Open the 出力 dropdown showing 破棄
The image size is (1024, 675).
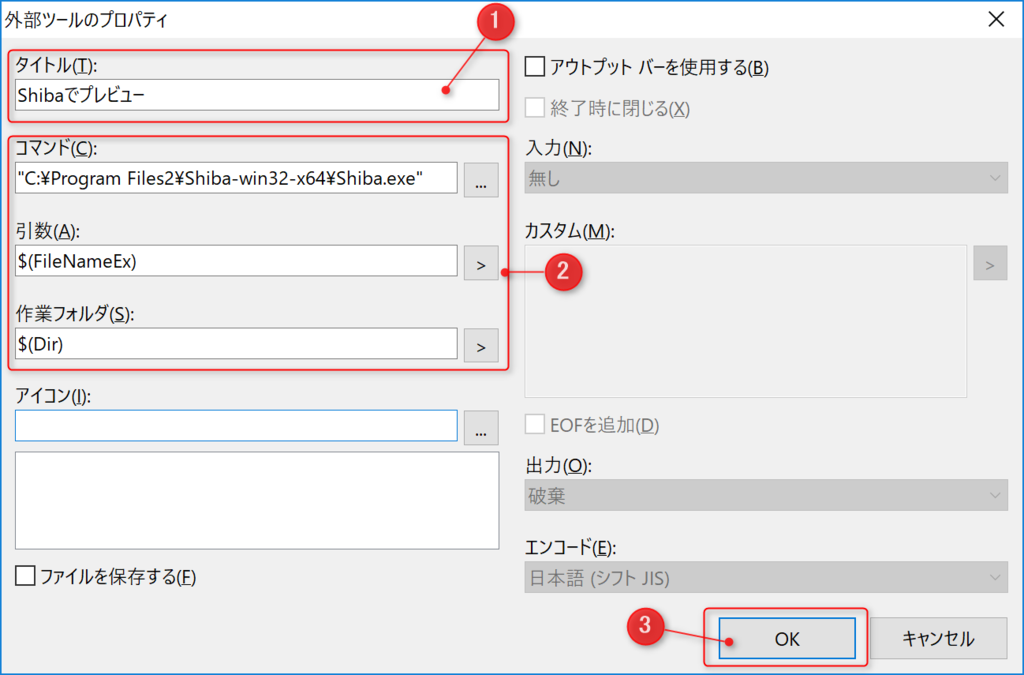tap(765, 495)
